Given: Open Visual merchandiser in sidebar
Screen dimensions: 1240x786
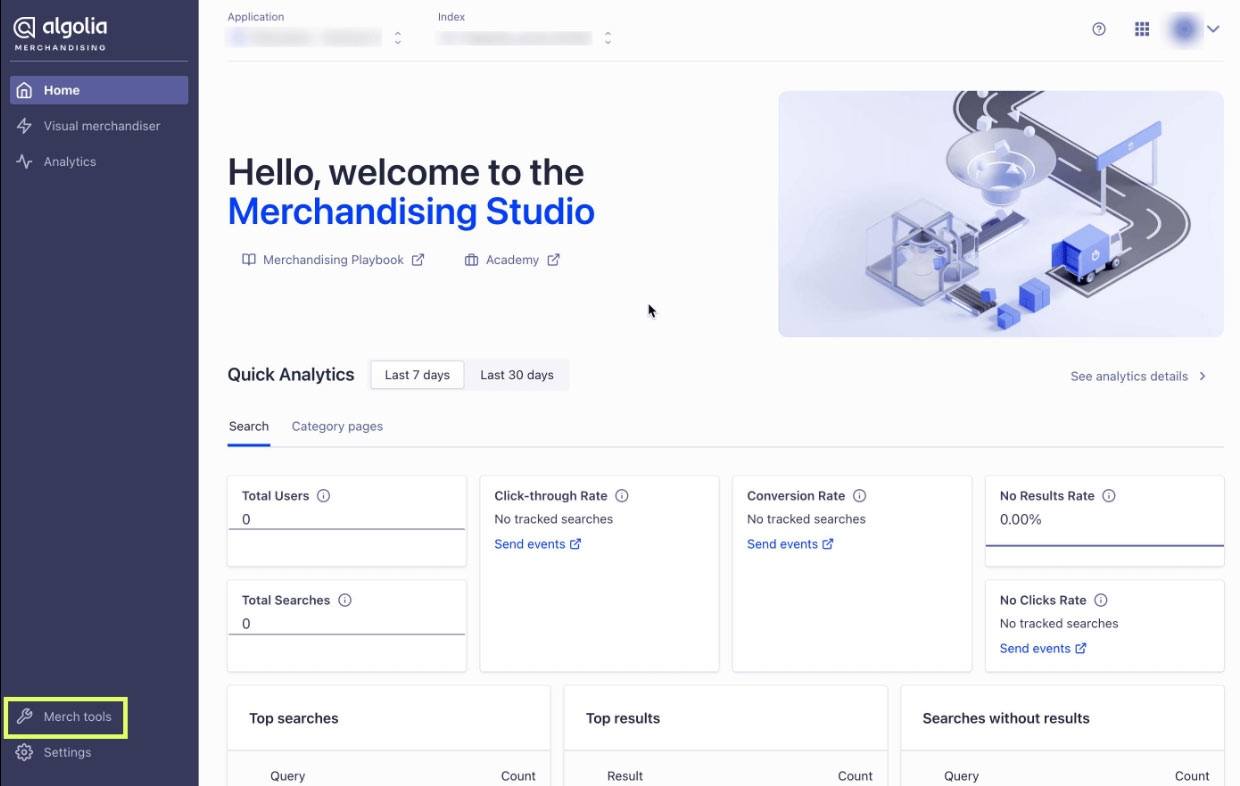Looking at the screenshot, I should pos(99,126).
